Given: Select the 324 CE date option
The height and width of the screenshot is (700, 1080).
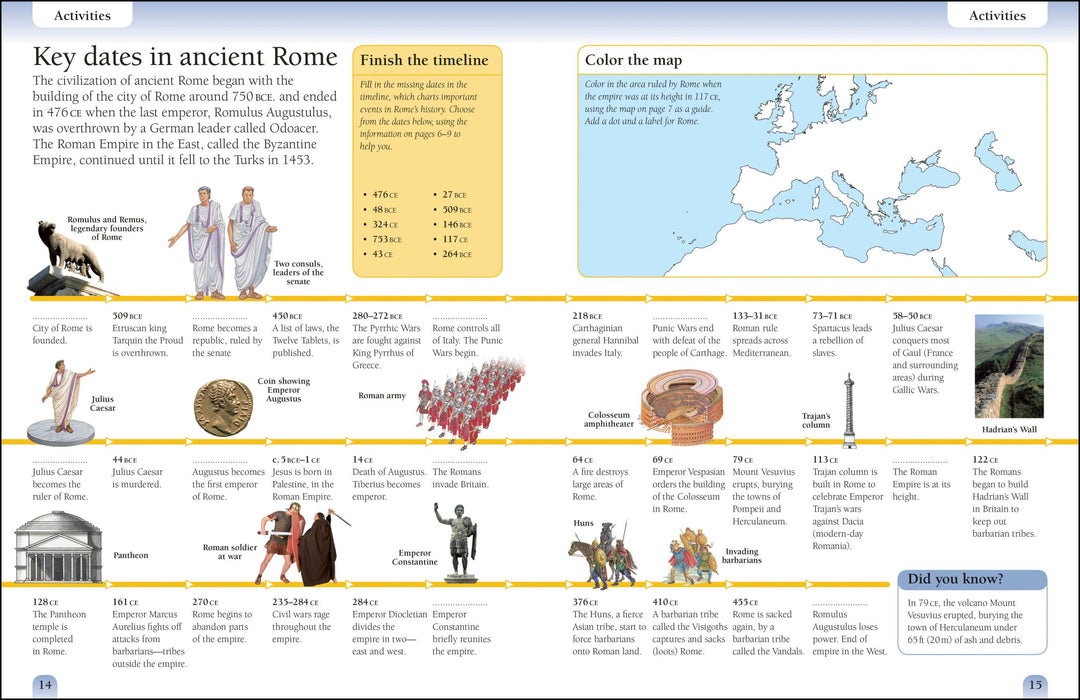Looking at the screenshot, I should click(385, 225).
